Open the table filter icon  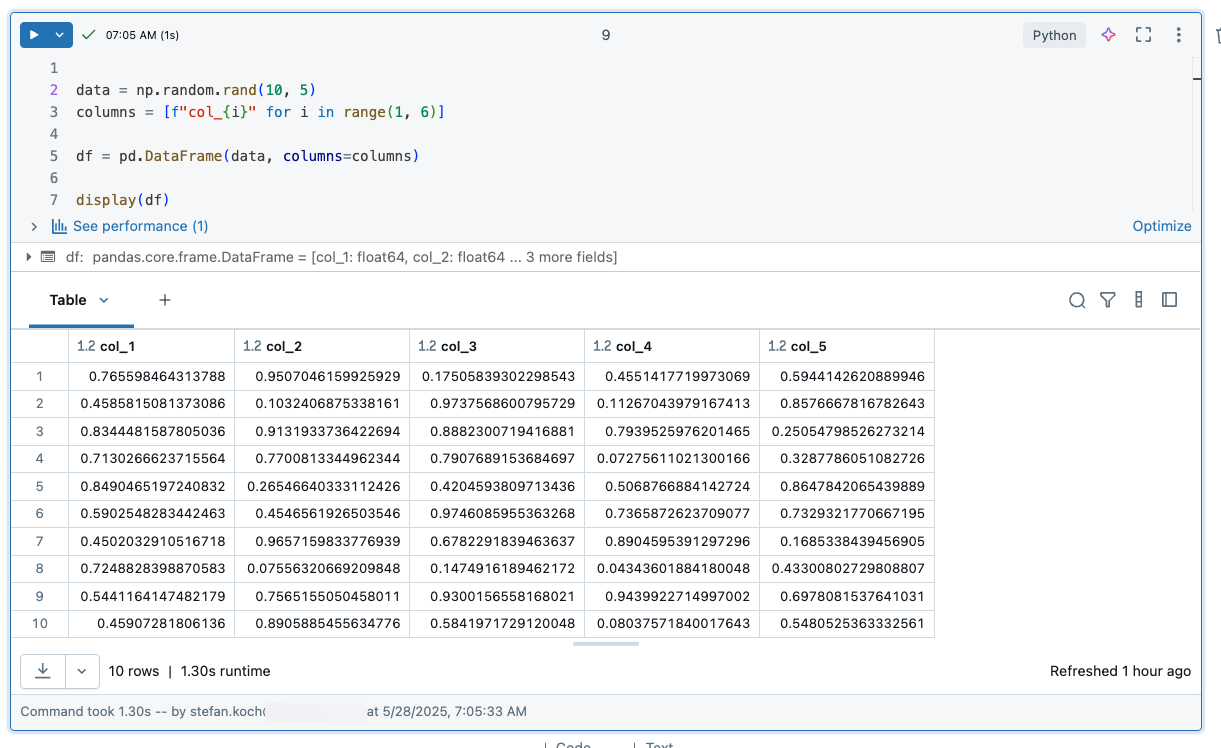(x=1108, y=300)
